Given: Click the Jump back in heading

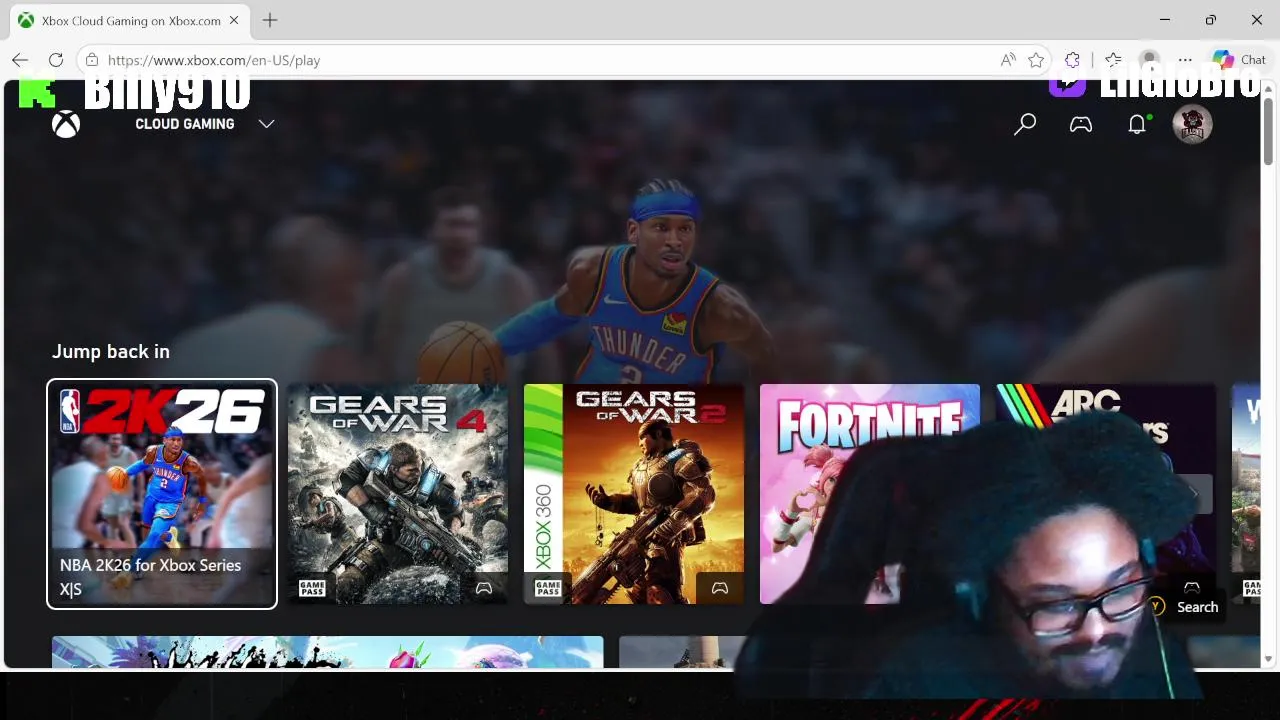Looking at the screenshot, I should [x=111, y=351].
